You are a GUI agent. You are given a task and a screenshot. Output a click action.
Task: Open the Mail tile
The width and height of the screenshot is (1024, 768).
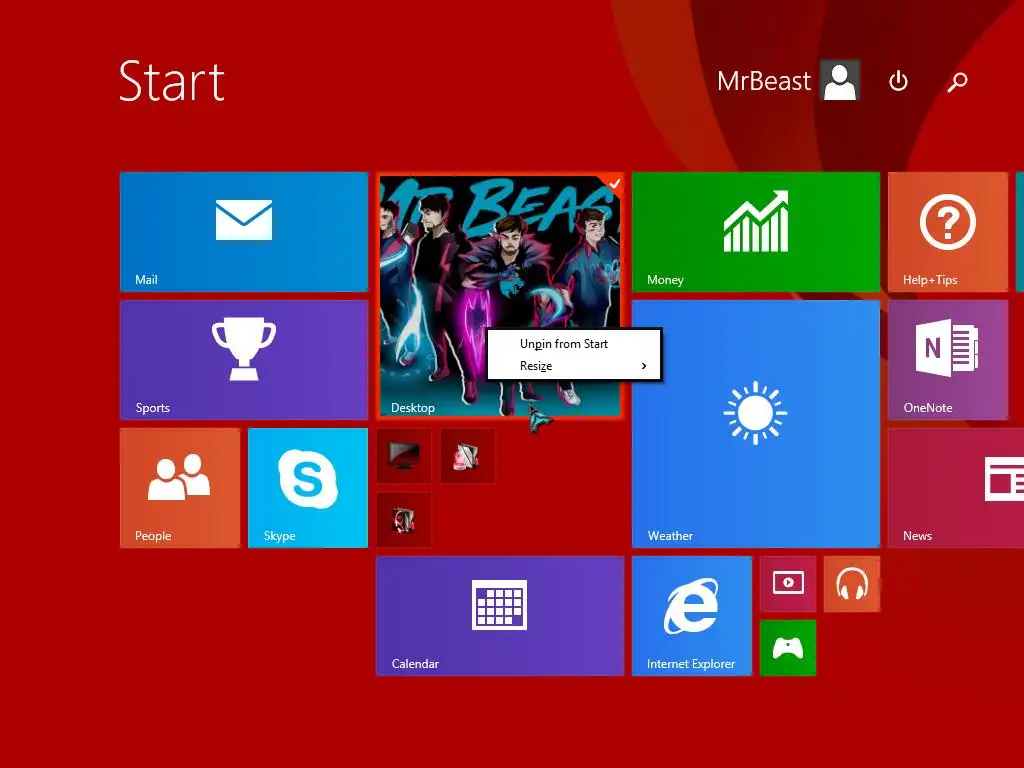coord(244,232)
